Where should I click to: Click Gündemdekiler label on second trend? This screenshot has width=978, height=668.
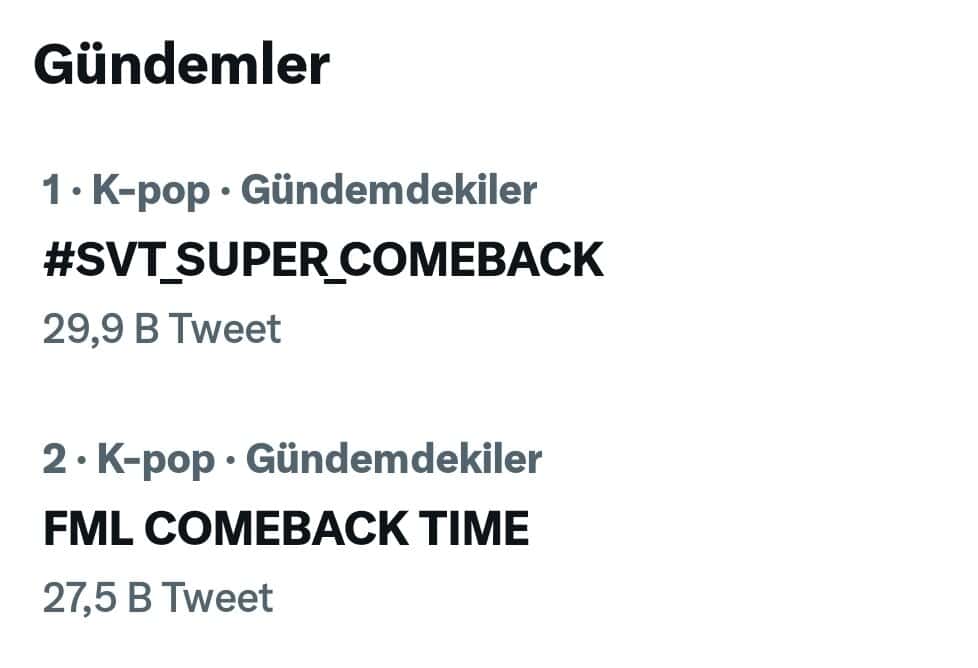pos(393,460)
